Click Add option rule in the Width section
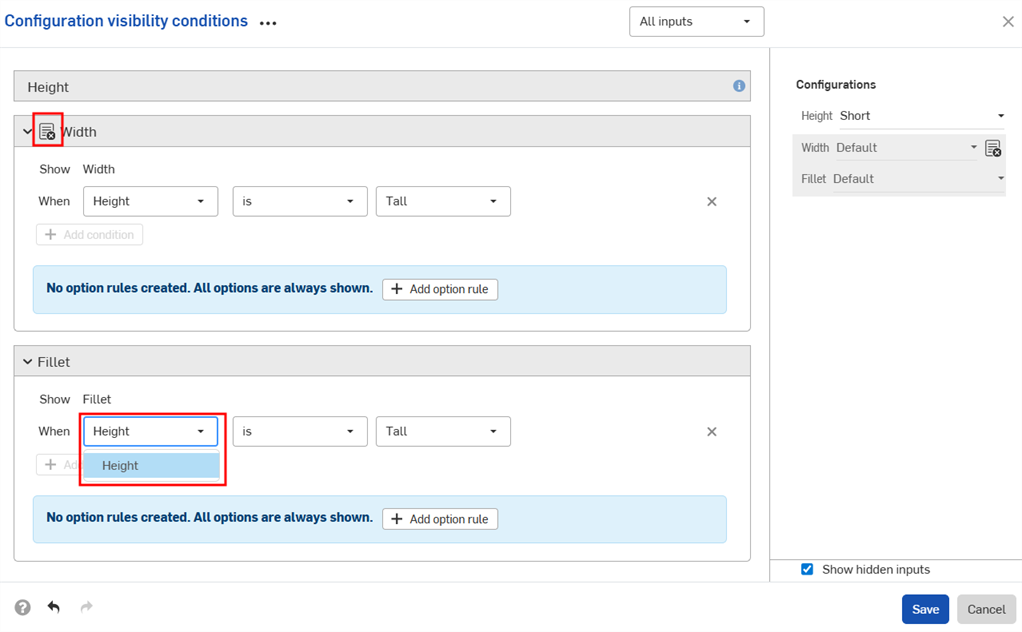Viewport: 1022px width, 632px height. click(x=440, y=289)
